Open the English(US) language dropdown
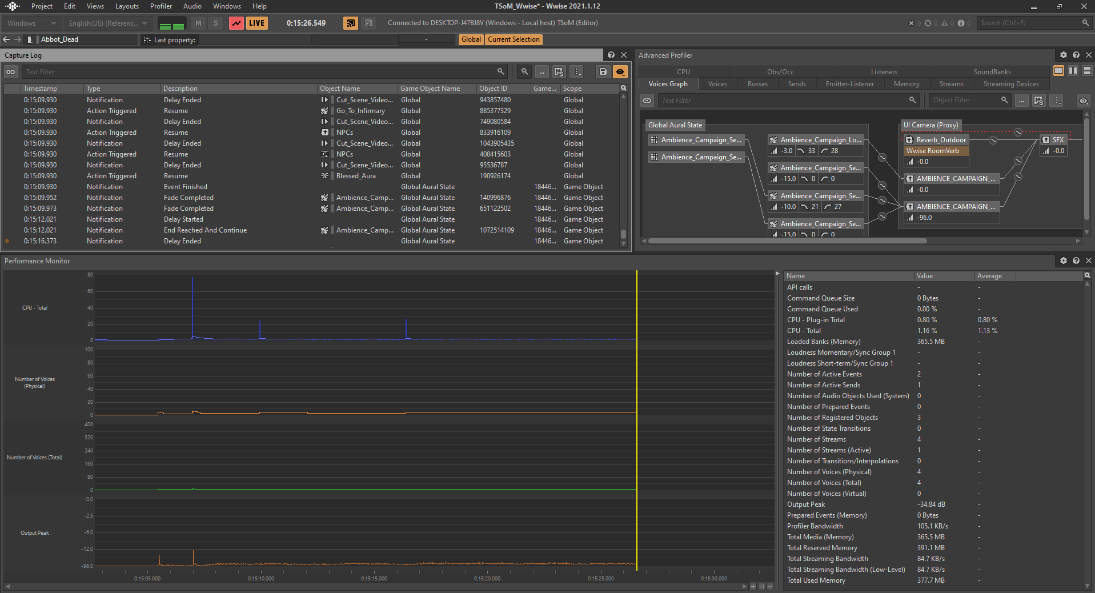 (x=106, y=22)
